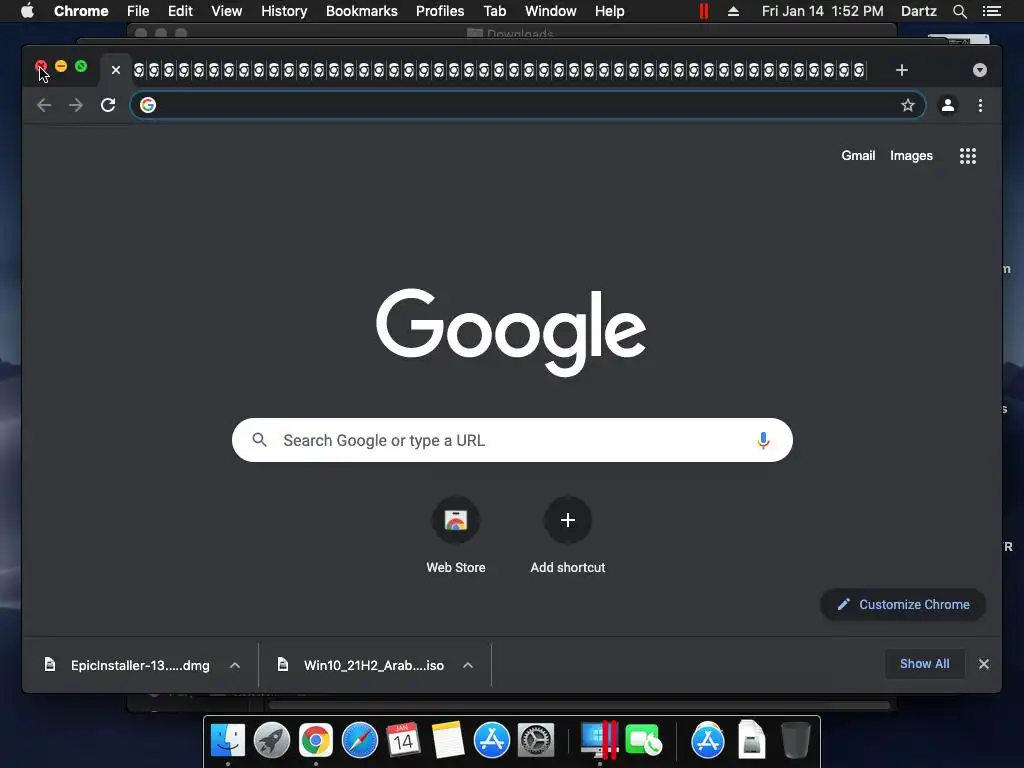Close the downloads bar
1024x768 pixels.
coord(984,664)
